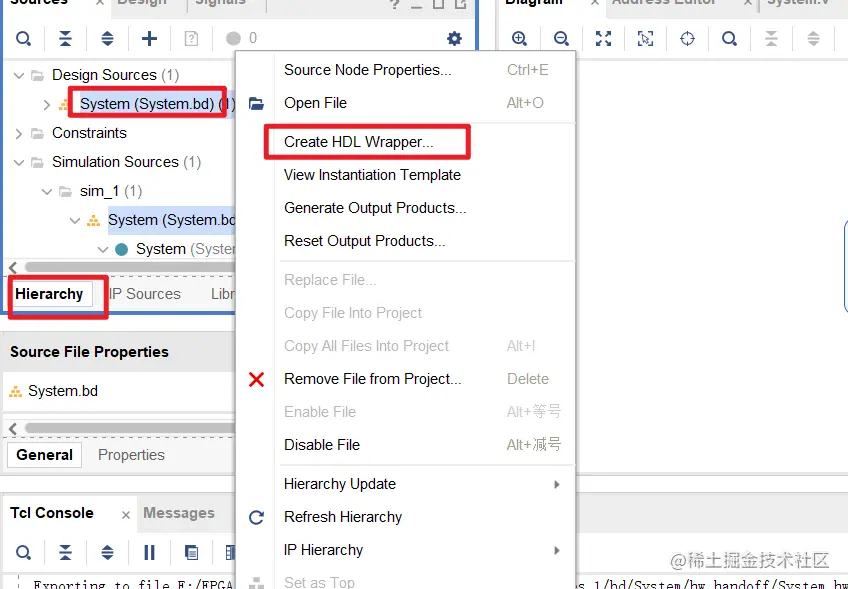The height and width of the screenshot is (589, 848).
Task: Click the Diagram zoom fit icon
Action: click(604, 38)
